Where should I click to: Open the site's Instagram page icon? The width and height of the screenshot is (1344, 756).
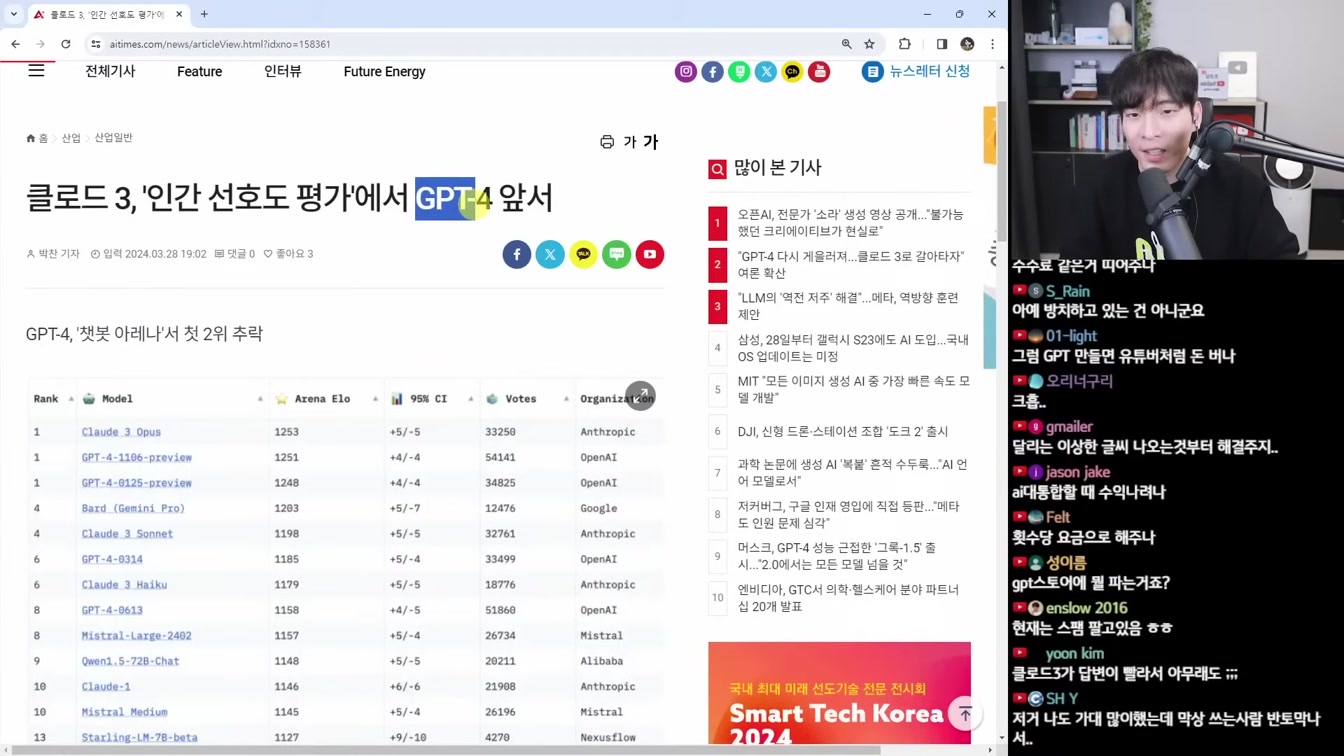point(686,72)
